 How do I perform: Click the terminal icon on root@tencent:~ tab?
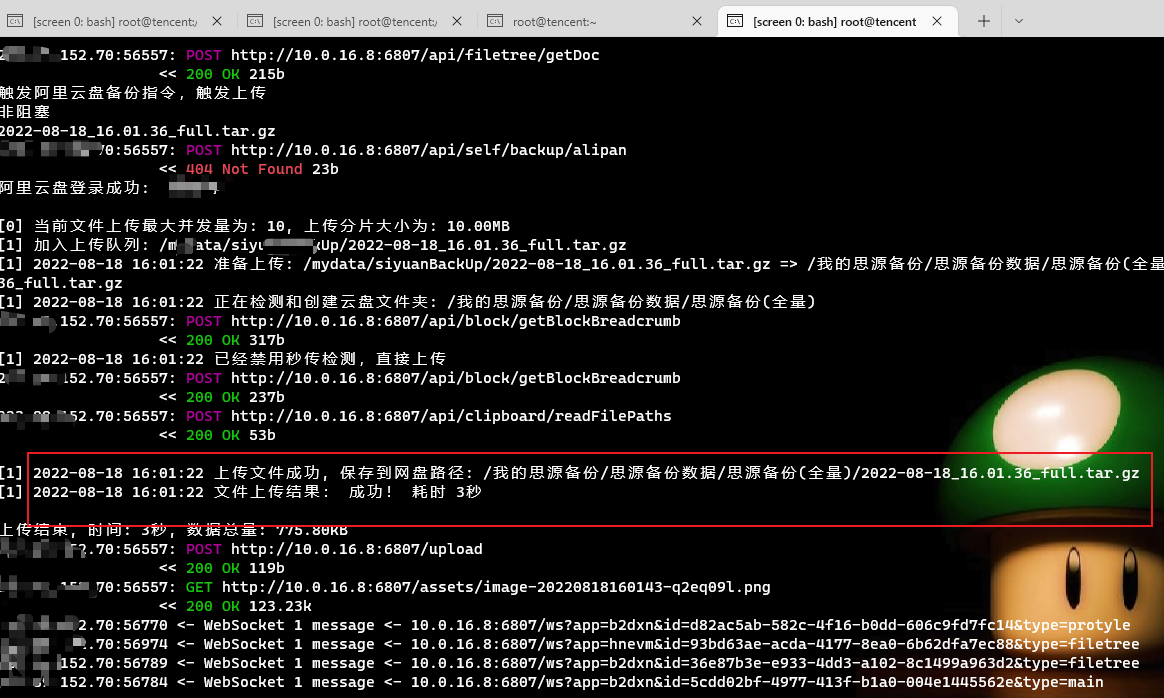pos(495,21)
